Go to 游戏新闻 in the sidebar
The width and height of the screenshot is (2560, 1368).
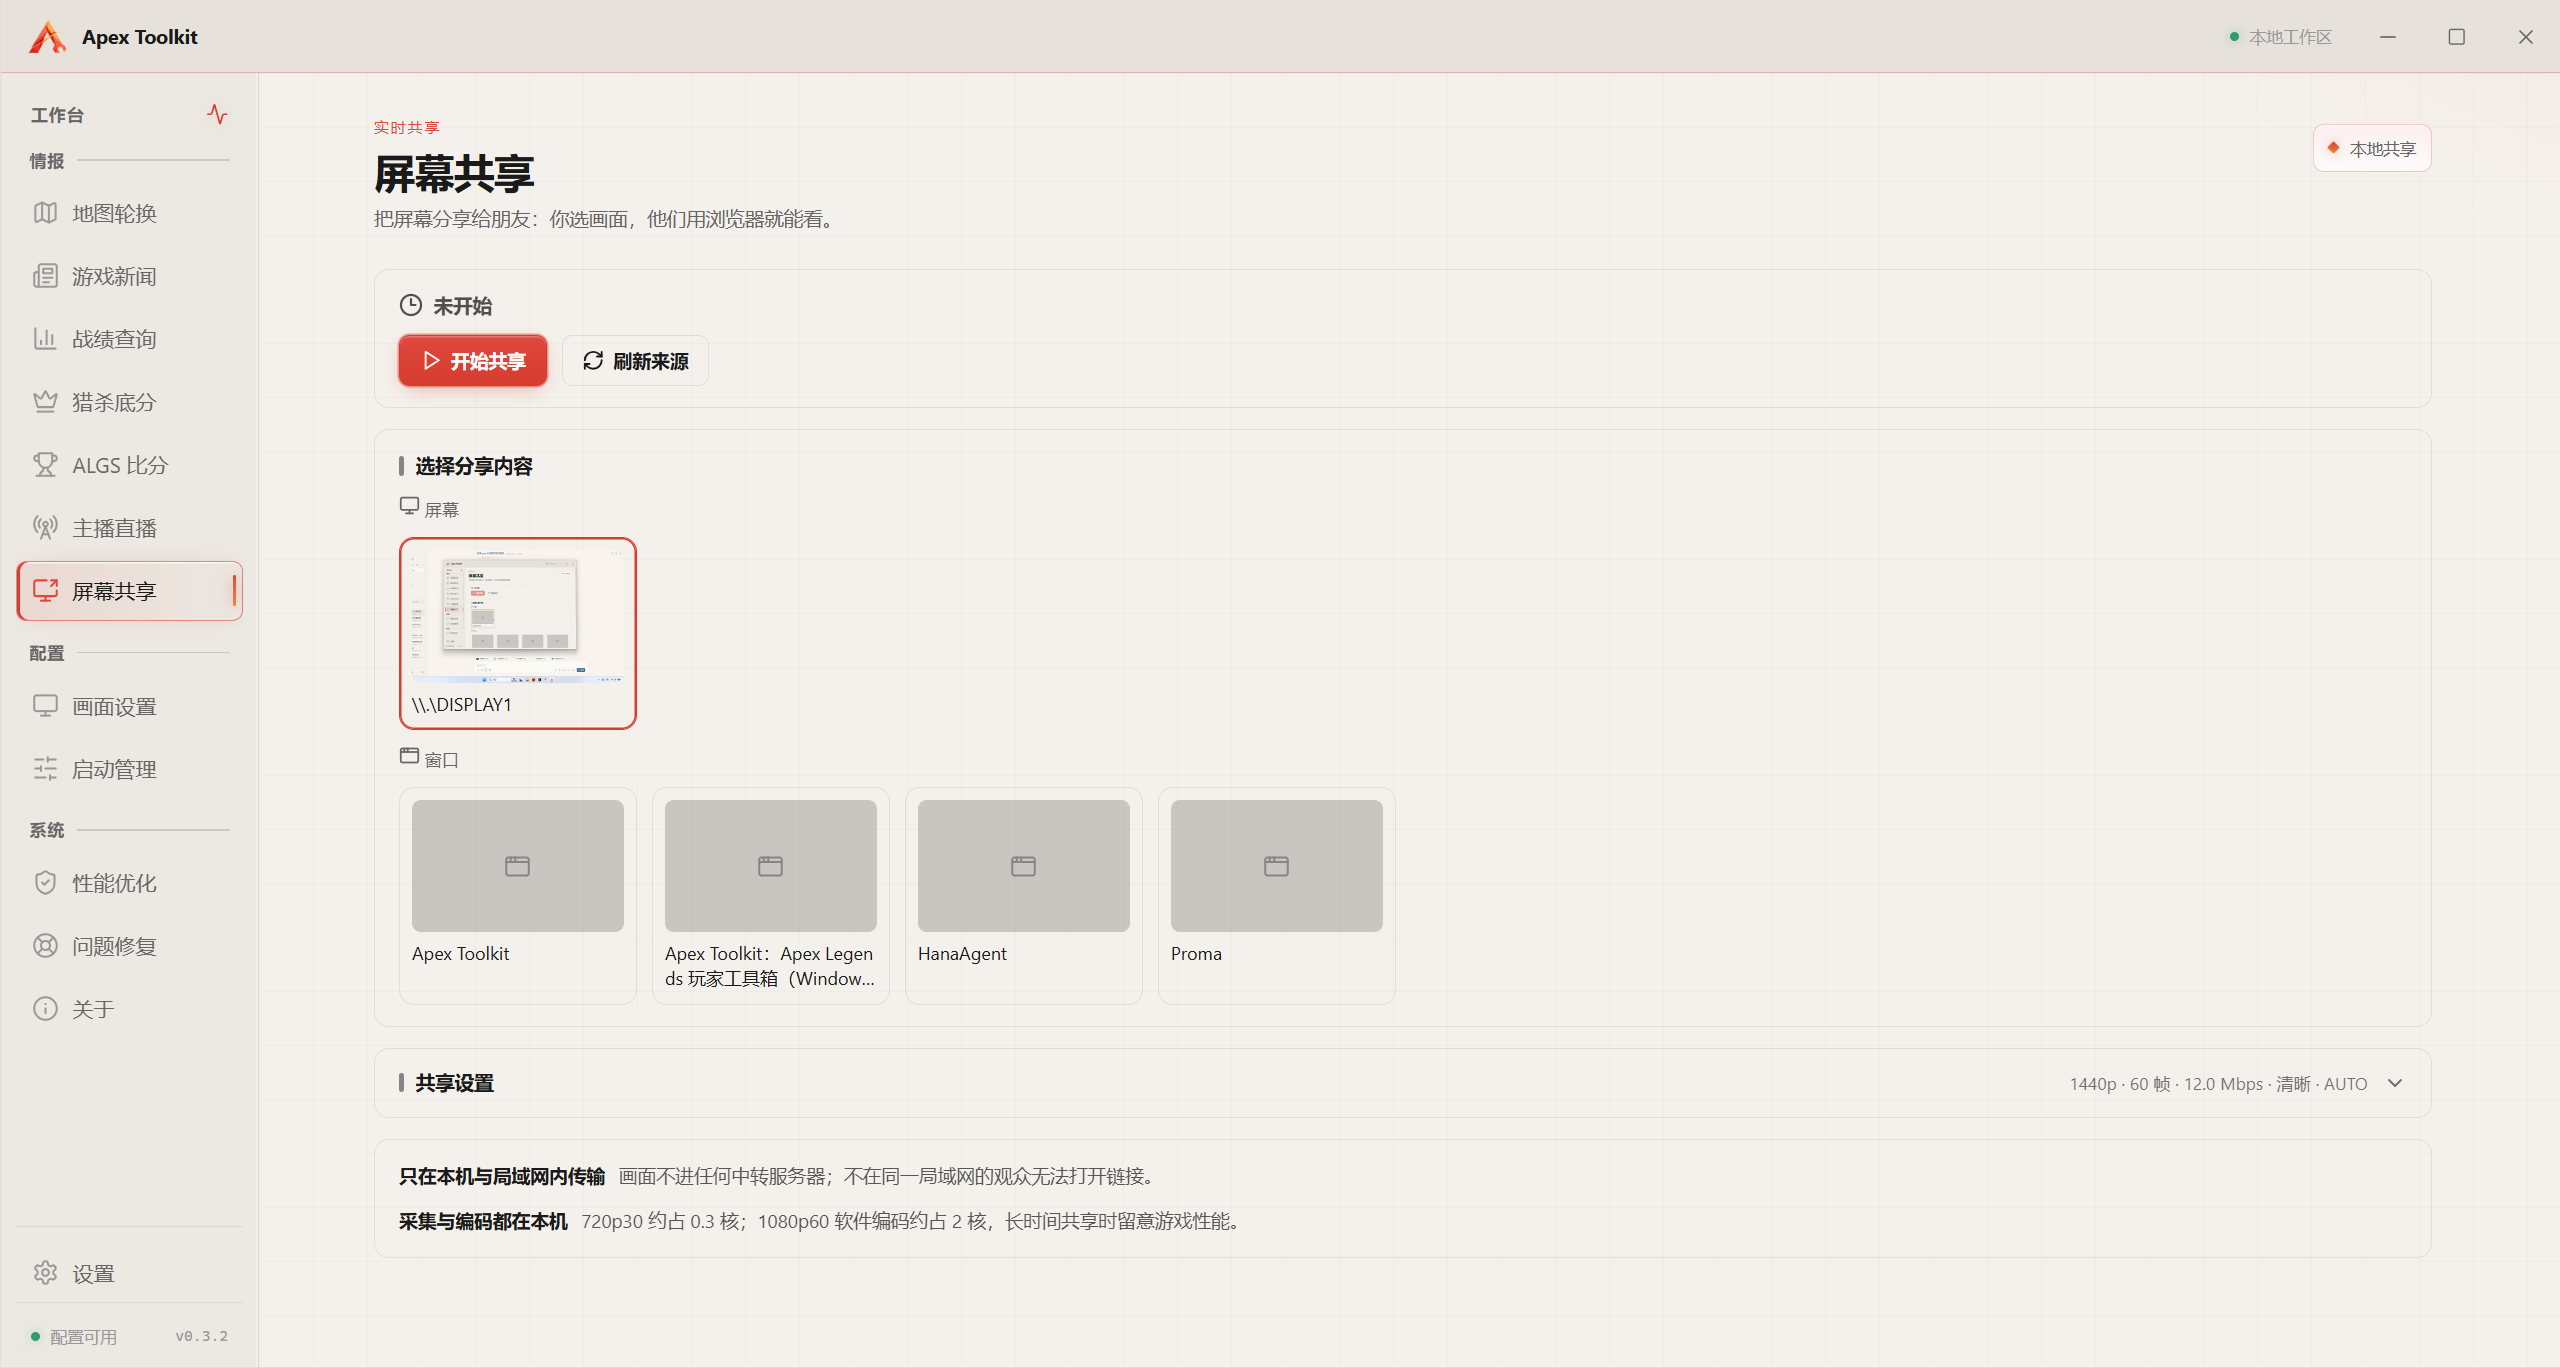click(130, 276)
